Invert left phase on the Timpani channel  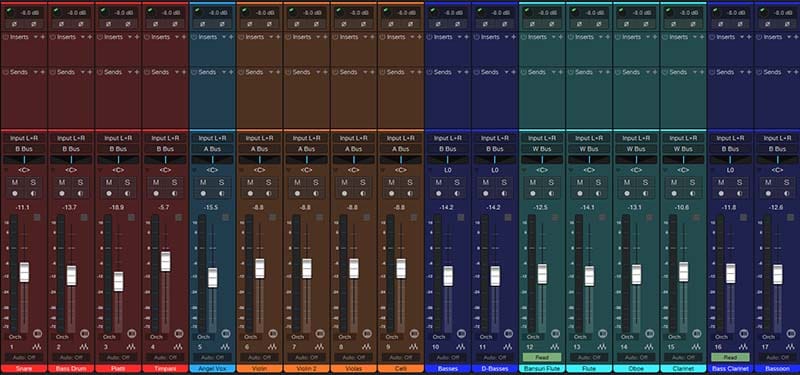pyautogui.click(x=156, y=24)
